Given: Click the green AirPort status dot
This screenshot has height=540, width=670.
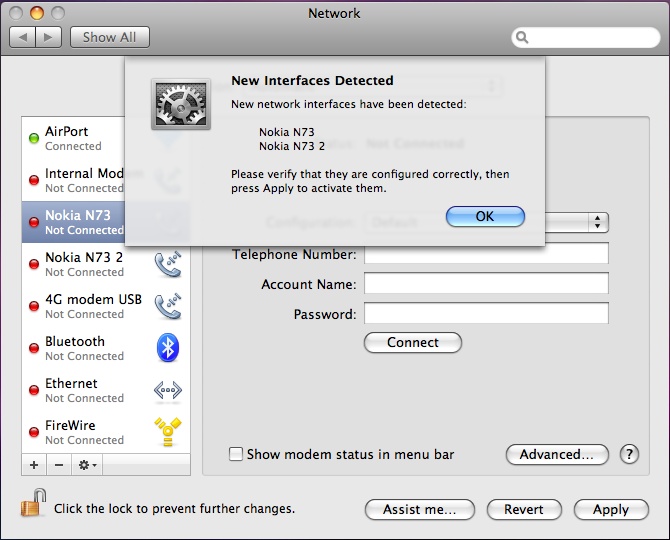Looking at the screenshot, I should point(34,138).
